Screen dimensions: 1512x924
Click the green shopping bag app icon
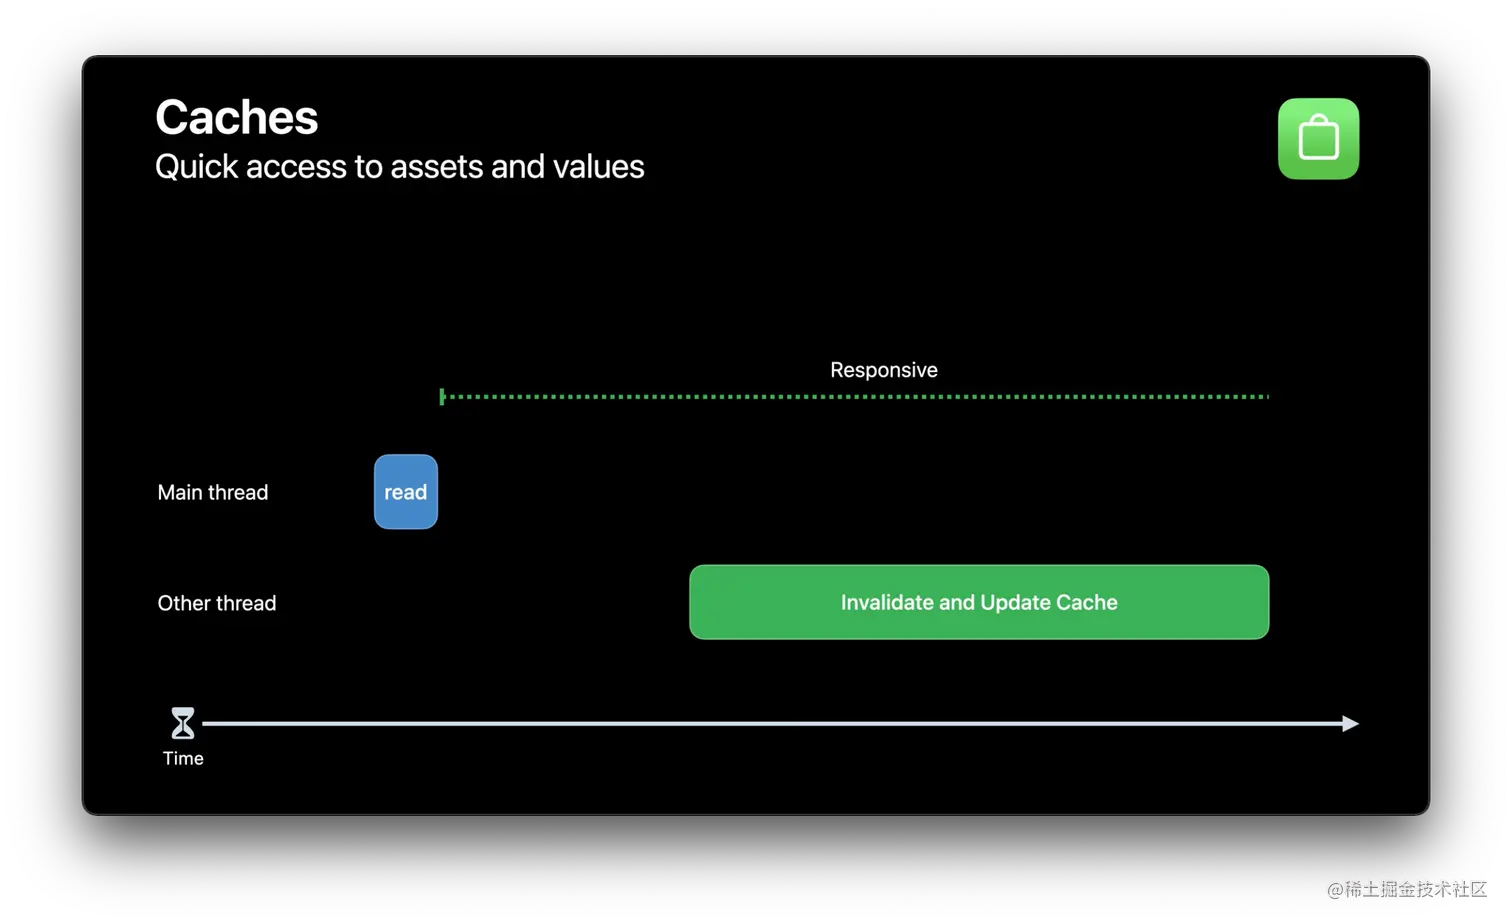1318,139
